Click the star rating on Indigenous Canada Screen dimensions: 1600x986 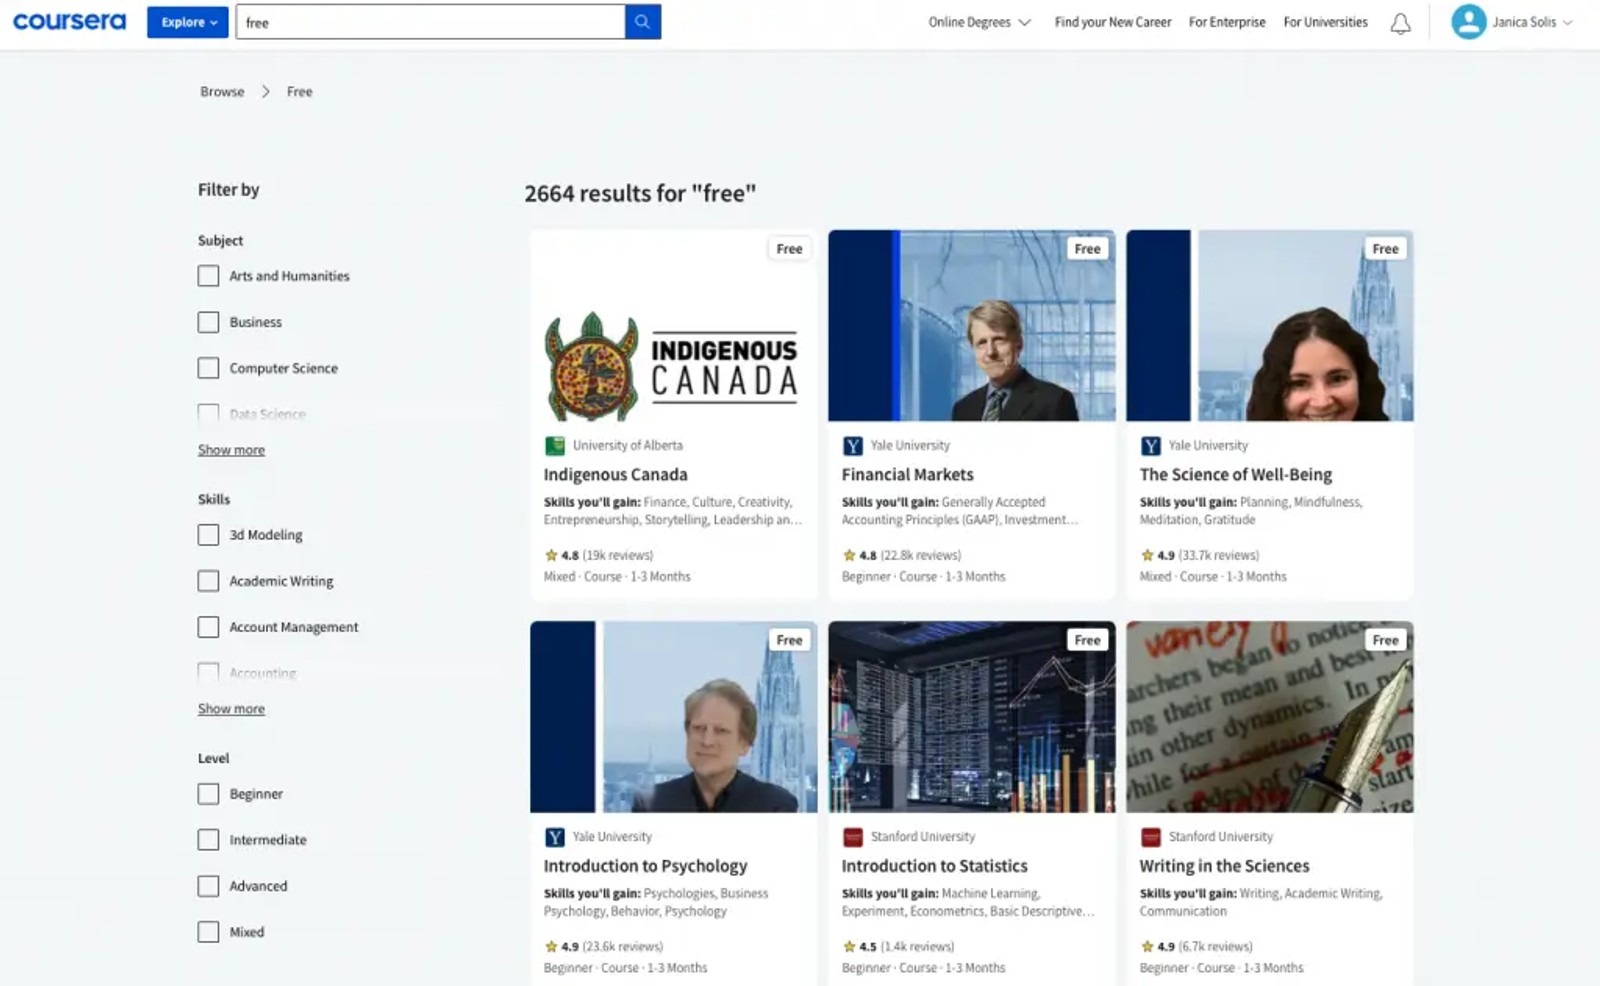click(x=561, y=555)
